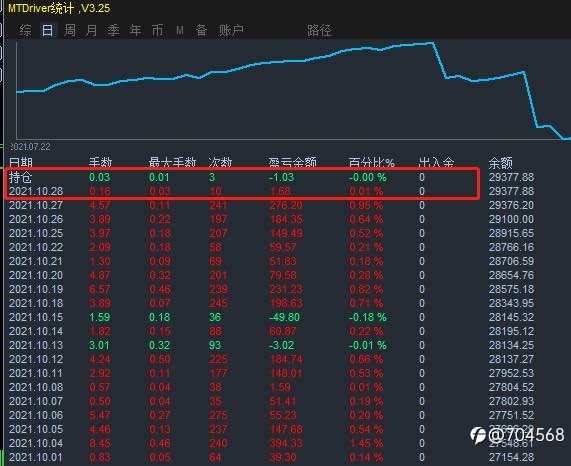This screenshot has height=466, width=571.
Task: Click the -49.80 loss amount
Action: 284,317
